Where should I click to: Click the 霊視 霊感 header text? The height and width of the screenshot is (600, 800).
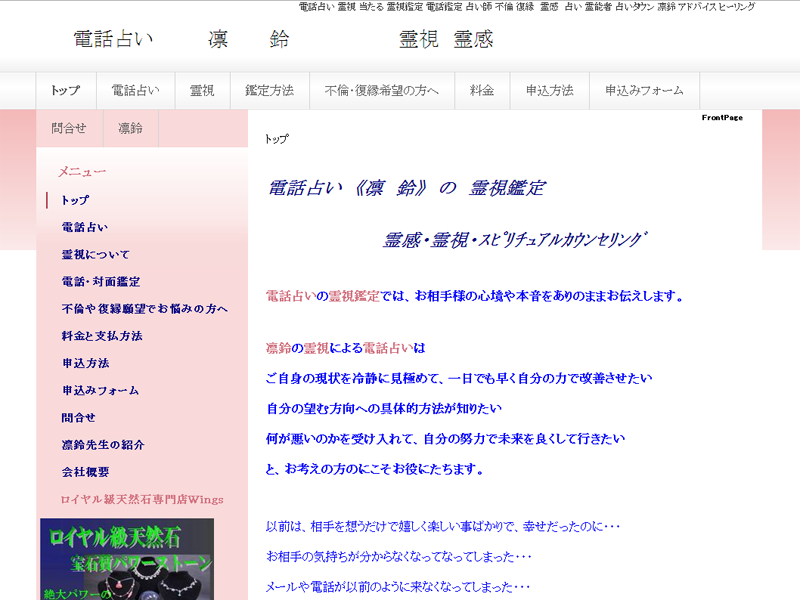coord(446,39)
